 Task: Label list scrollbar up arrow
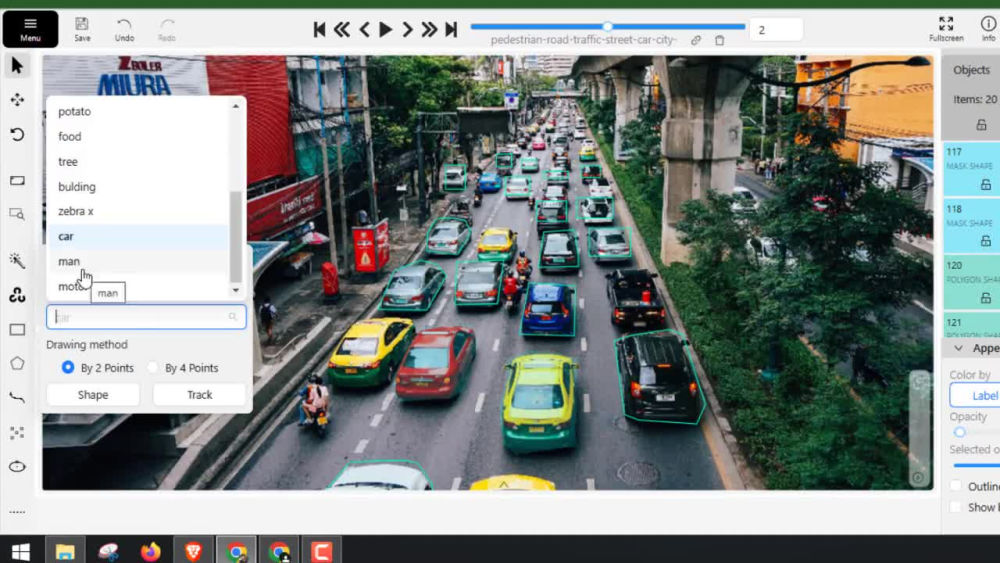coord(236,106)
